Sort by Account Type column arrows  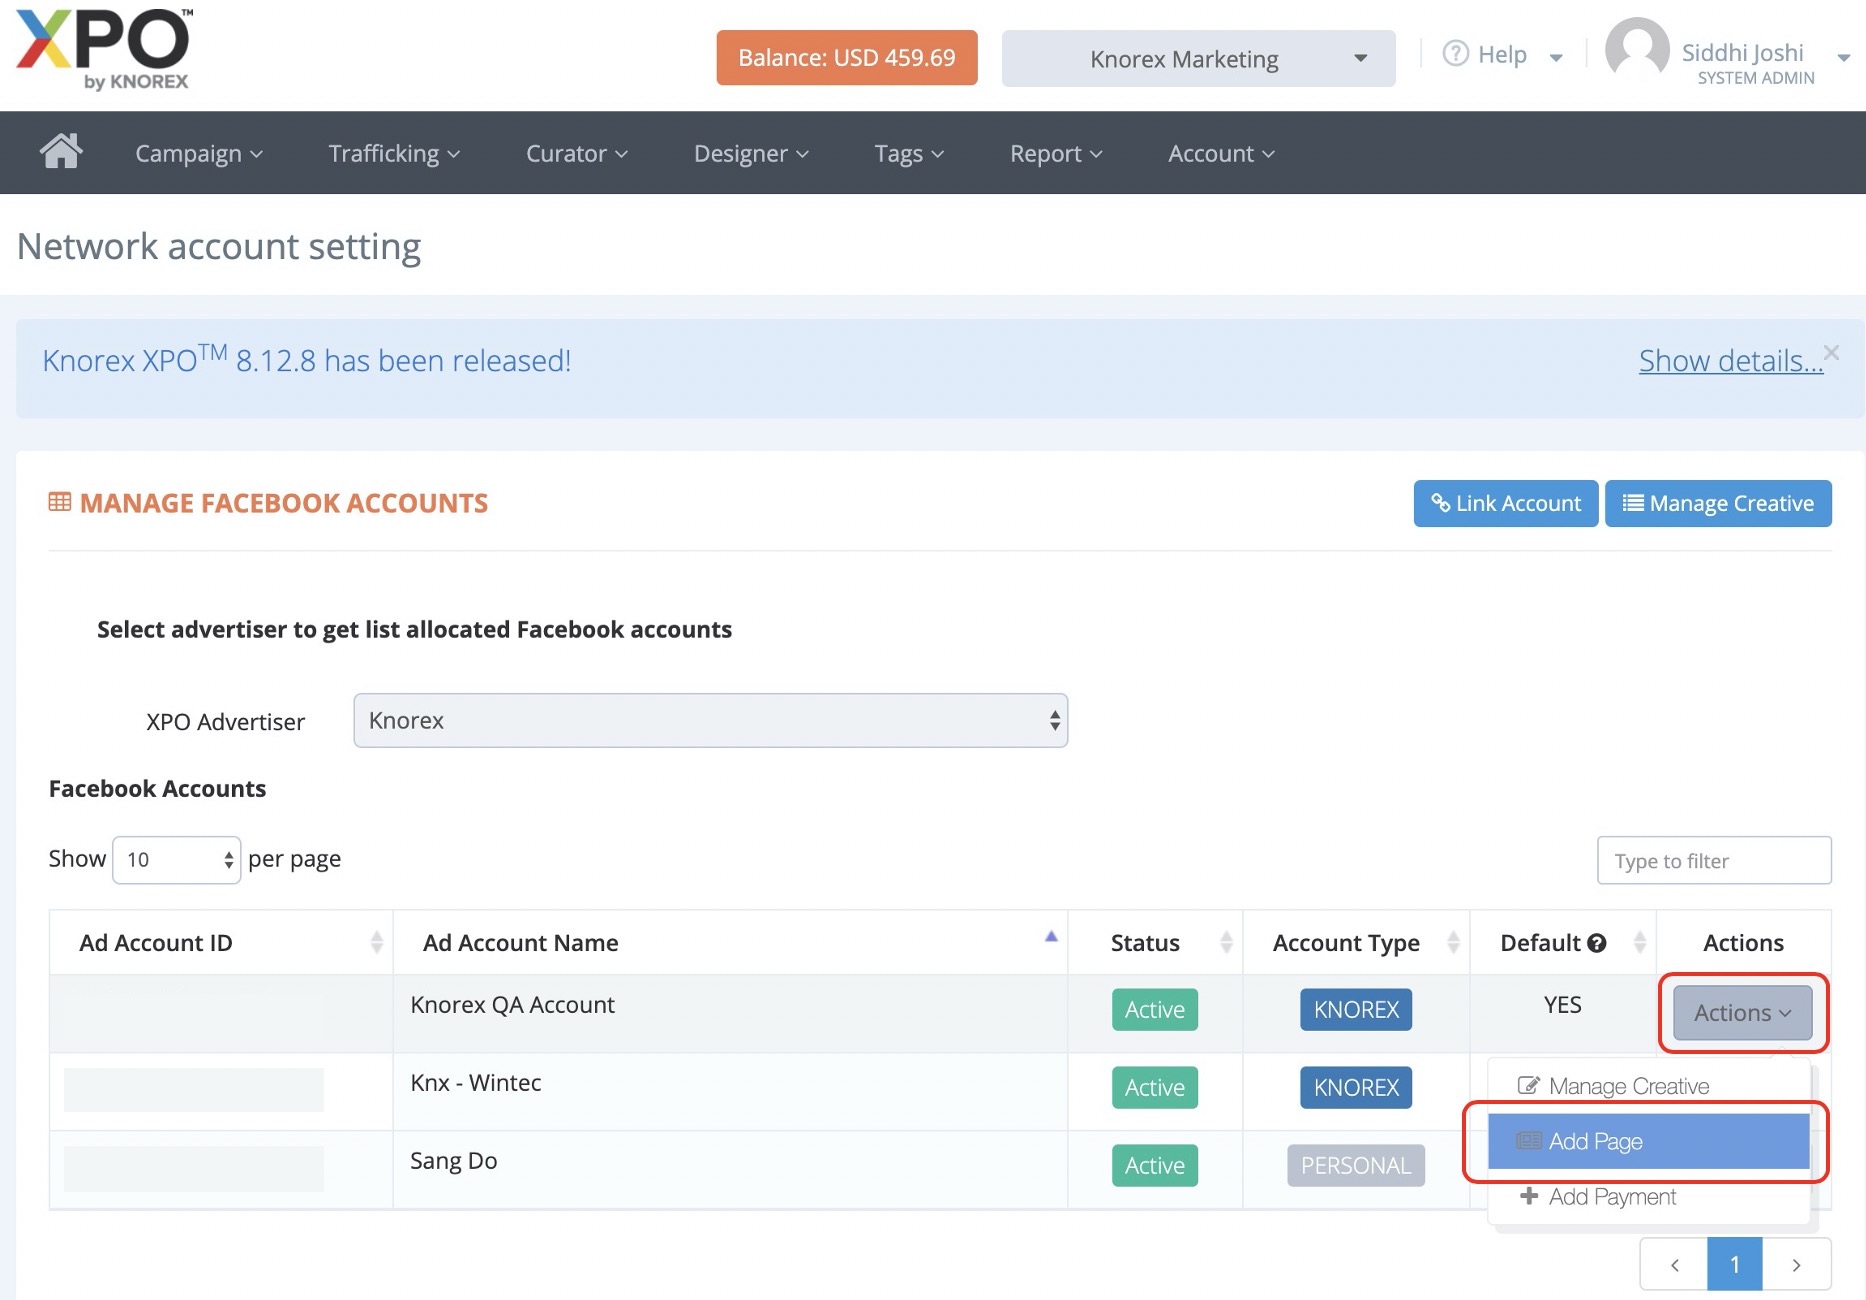[x=1453, y=942]
